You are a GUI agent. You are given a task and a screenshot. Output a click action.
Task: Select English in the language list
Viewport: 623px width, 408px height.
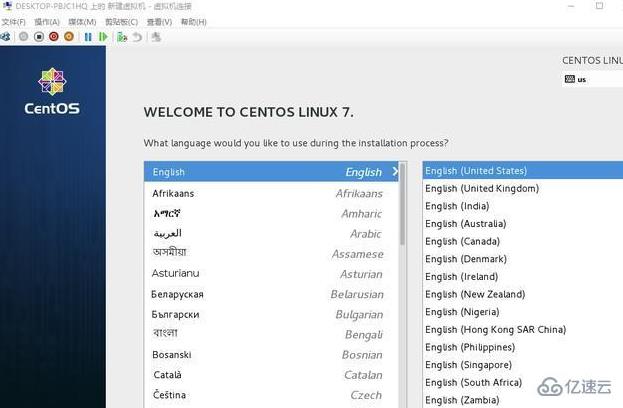click(x=271, y=172)
